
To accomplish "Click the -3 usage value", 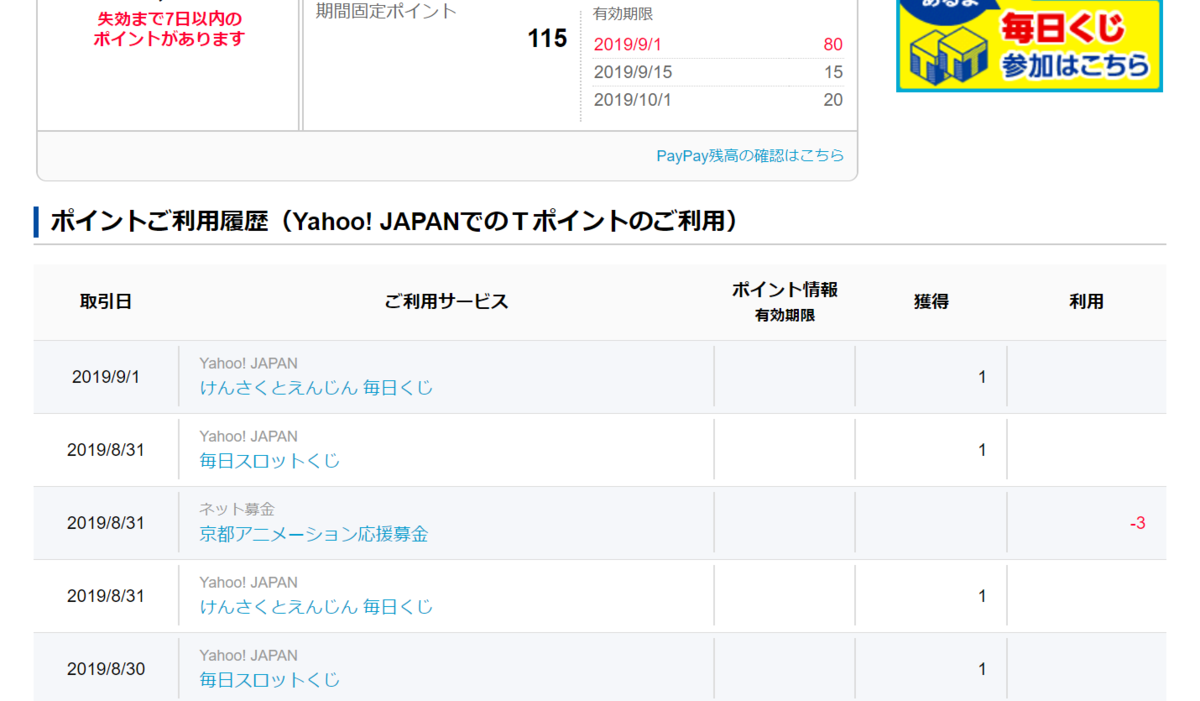I will [x=1137, y=523].
